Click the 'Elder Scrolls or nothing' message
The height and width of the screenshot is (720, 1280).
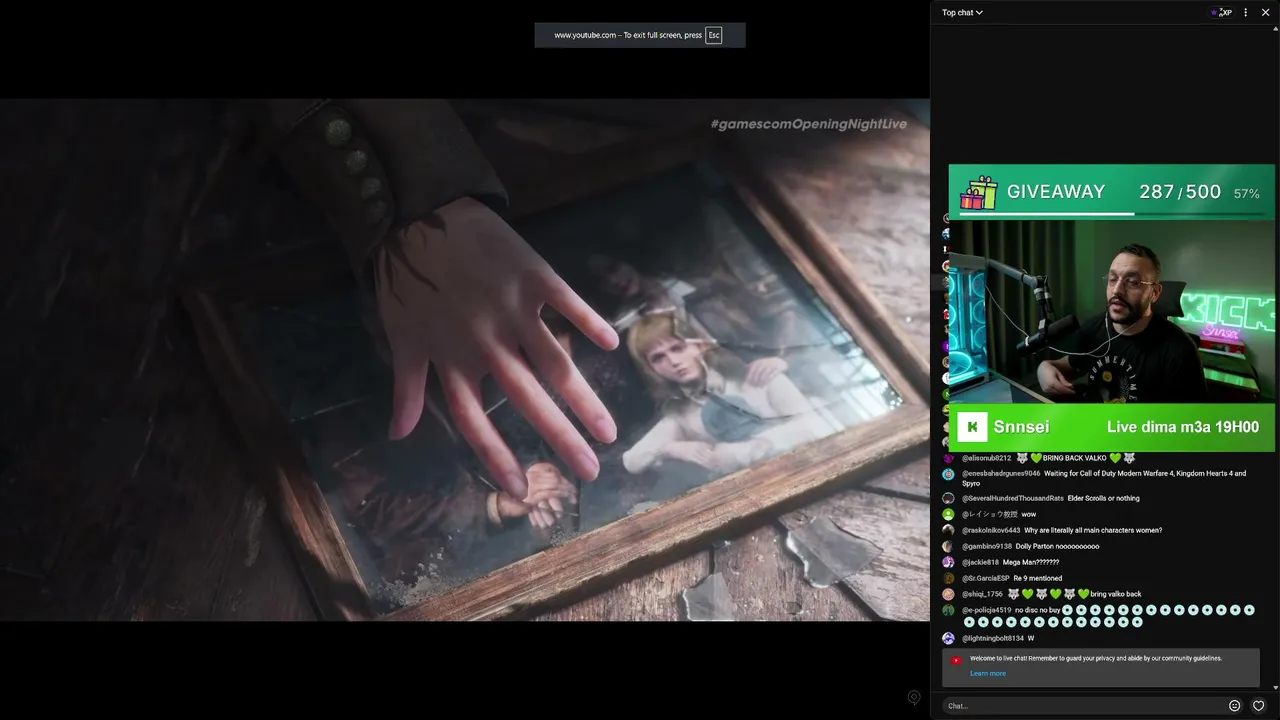[1103, 498]
